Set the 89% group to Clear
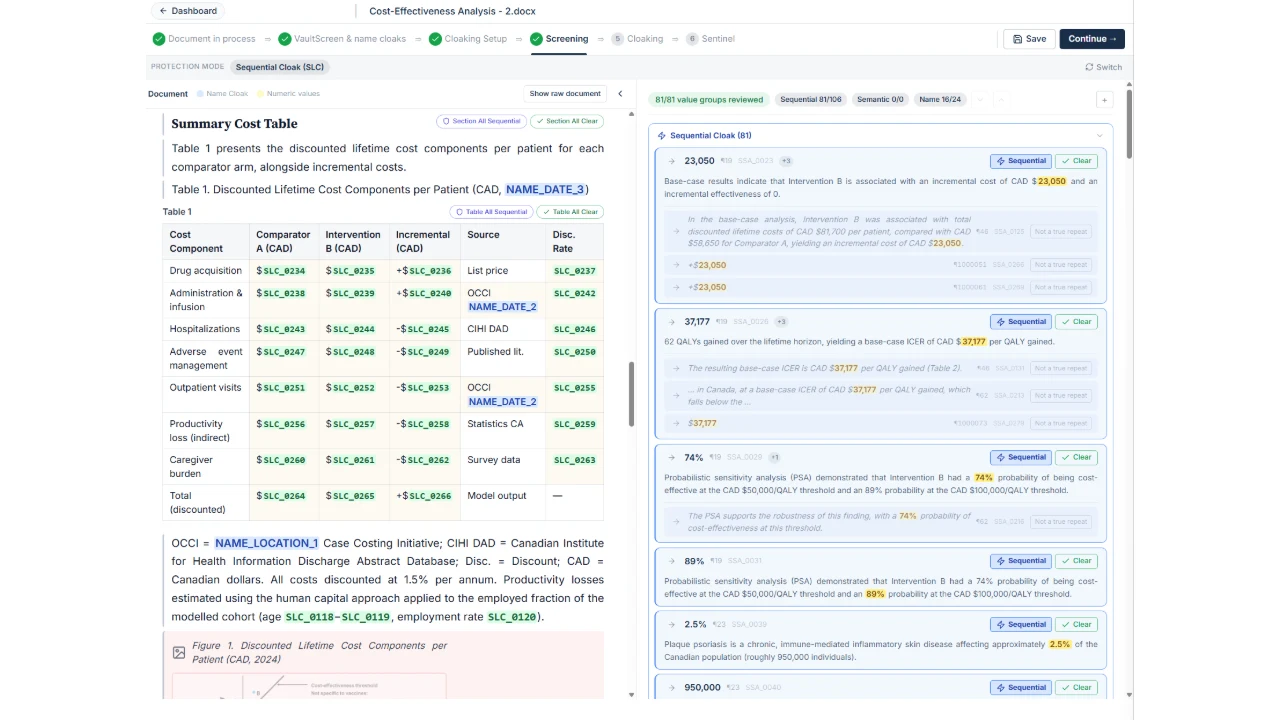This screenshot has height=720, width=1280. 1076,561
